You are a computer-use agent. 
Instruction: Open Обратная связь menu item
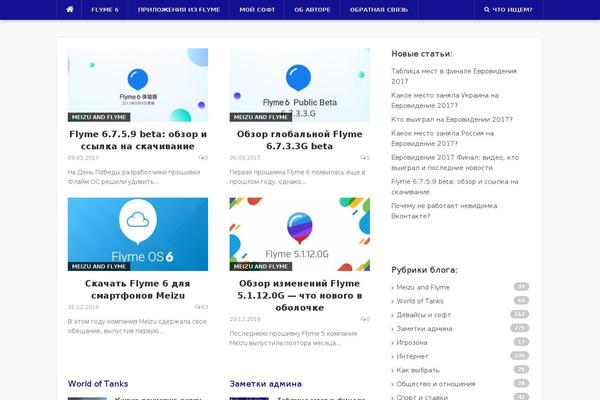[x=379, y=10]
